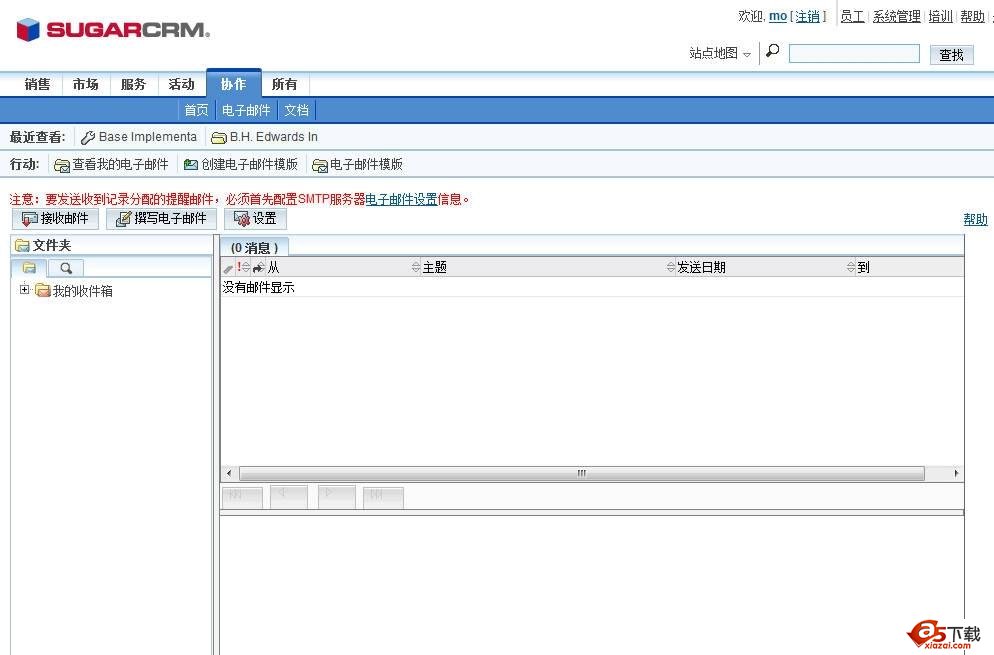Screen dimensions: 994x655
Task: Open the 市场 tab
Action: pyautogui.click(x=86, y=84)
